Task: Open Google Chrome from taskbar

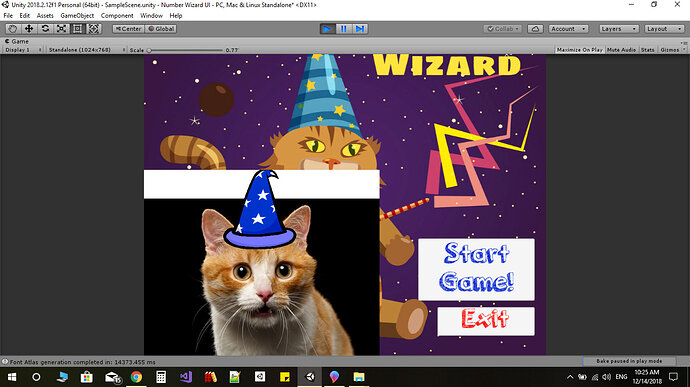Action: 136,377
